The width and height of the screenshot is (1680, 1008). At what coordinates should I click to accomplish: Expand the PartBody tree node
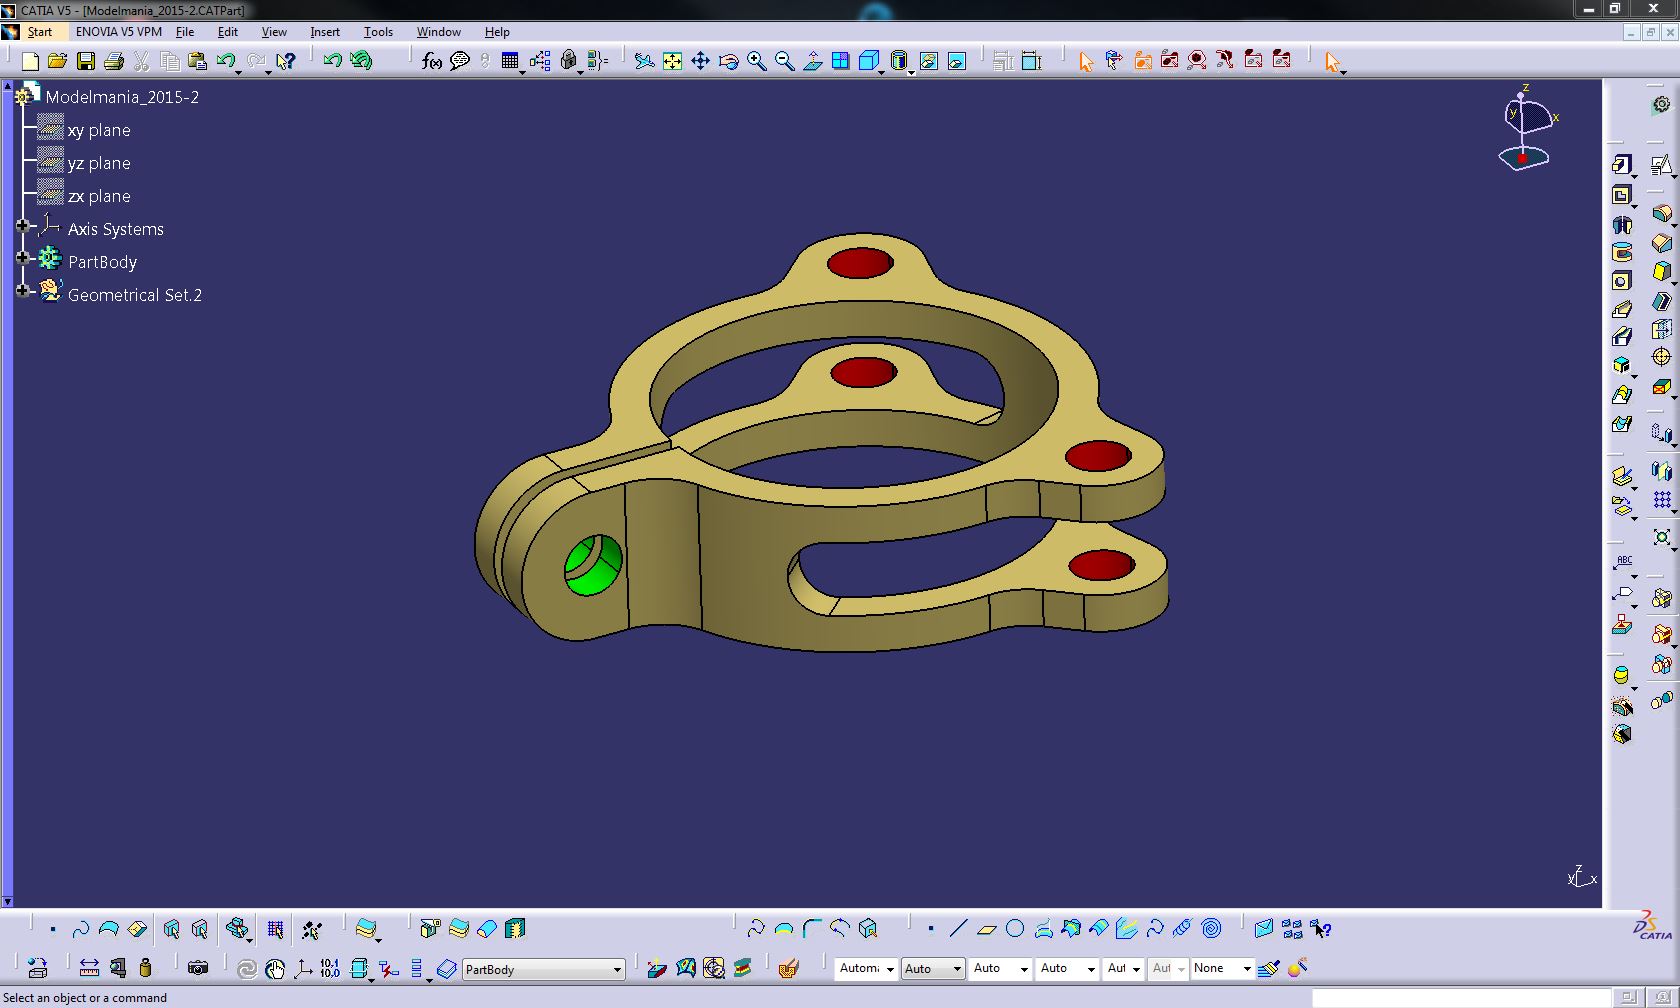coord(22,260)
